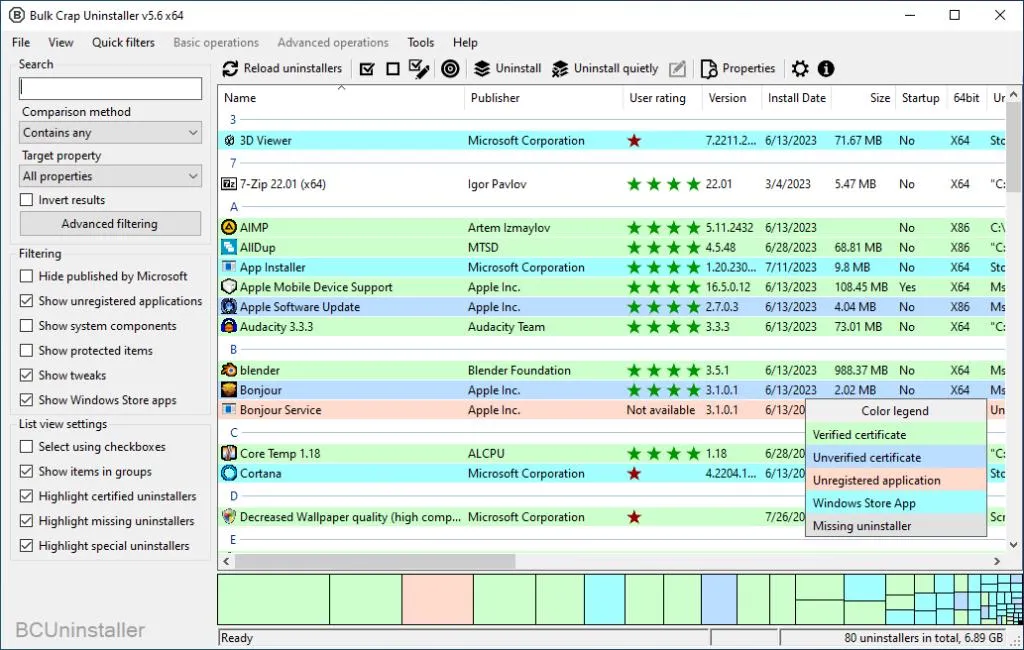Click the App Installer row icon

point(229,267)
